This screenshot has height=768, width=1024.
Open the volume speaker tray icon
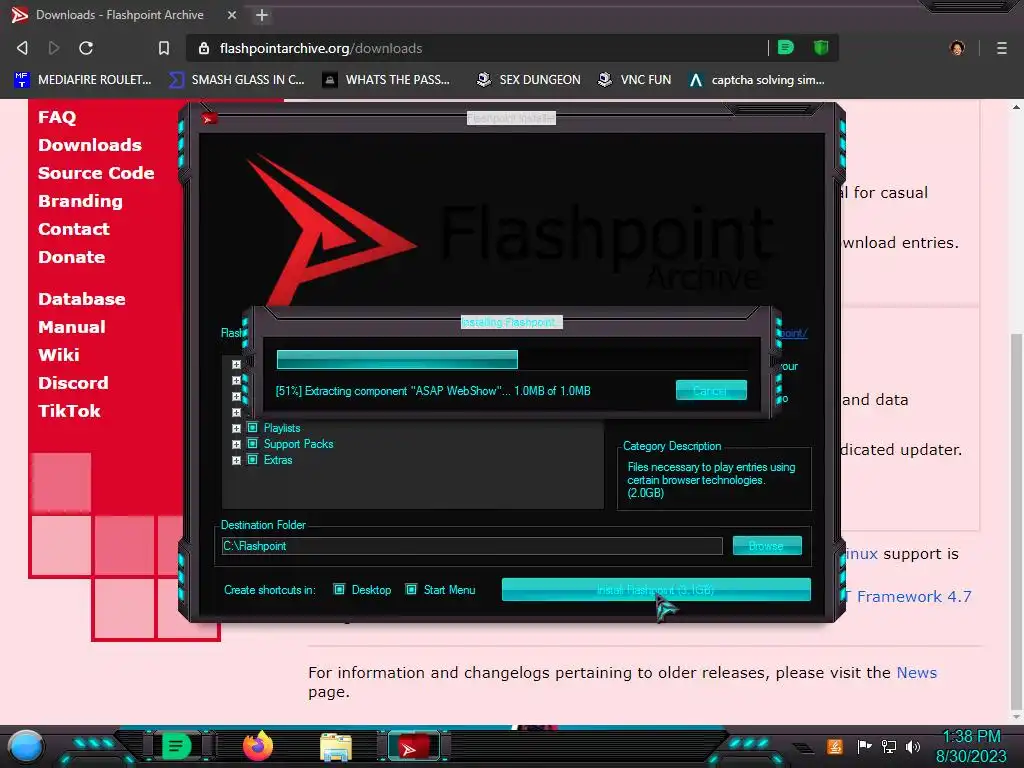coord(913,746)
